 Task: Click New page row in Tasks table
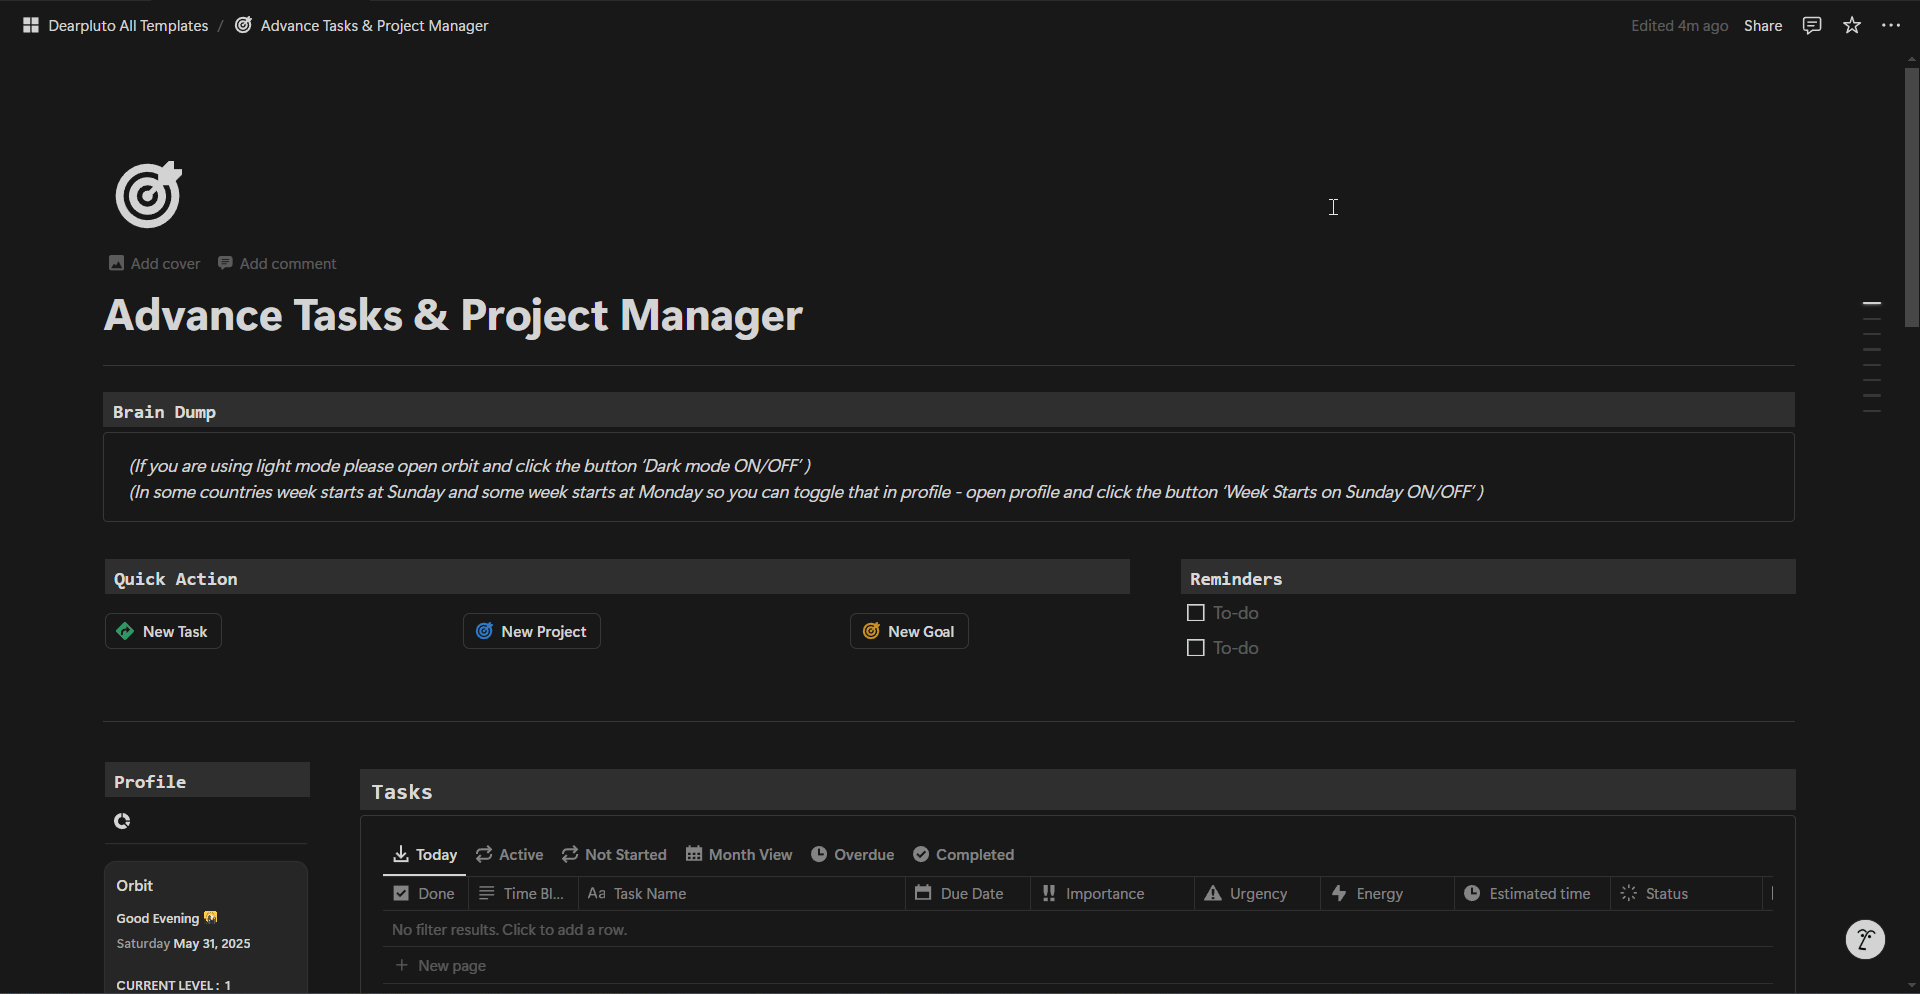click(x=451, y=965)
